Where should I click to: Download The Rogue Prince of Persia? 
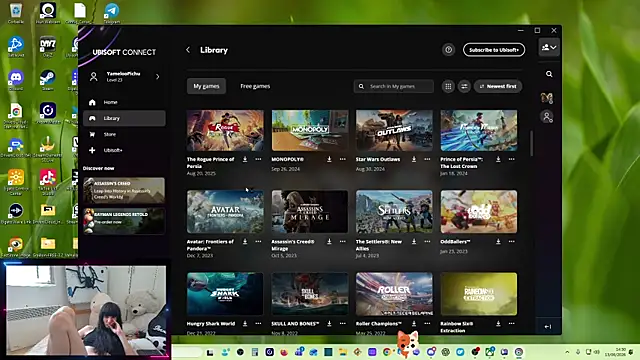(x=245, y=159)
